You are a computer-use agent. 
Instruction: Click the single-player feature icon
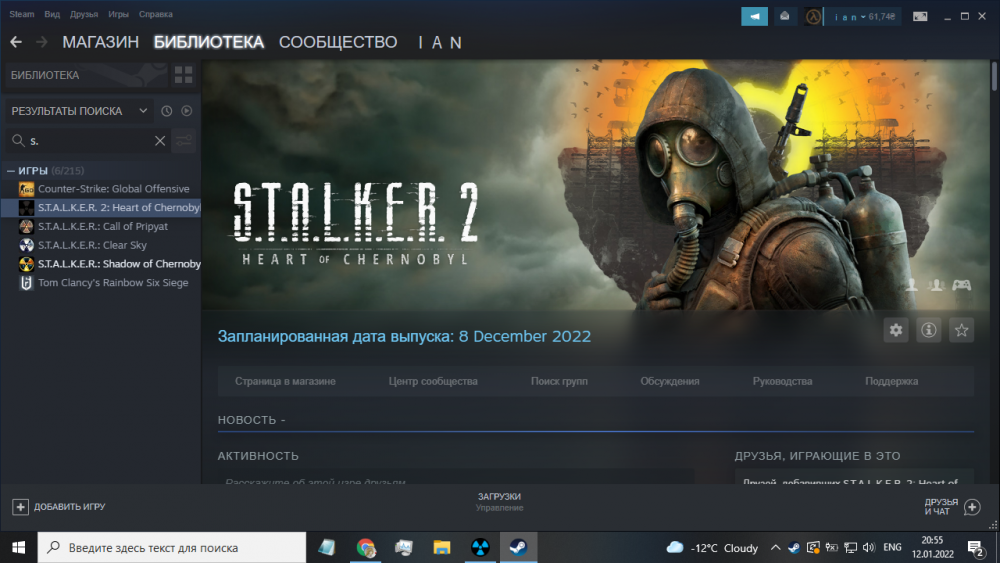pyautogui.click(x=912, y=285)
